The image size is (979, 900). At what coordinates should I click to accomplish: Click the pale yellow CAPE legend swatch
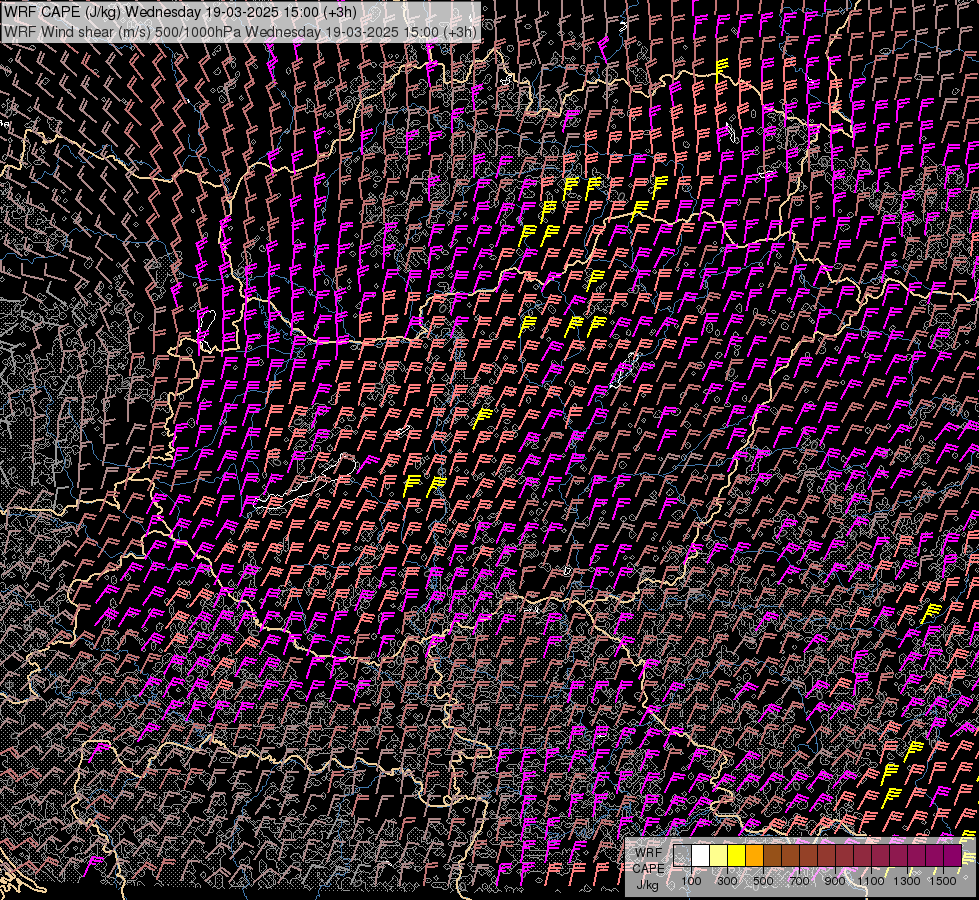point(719,856)
